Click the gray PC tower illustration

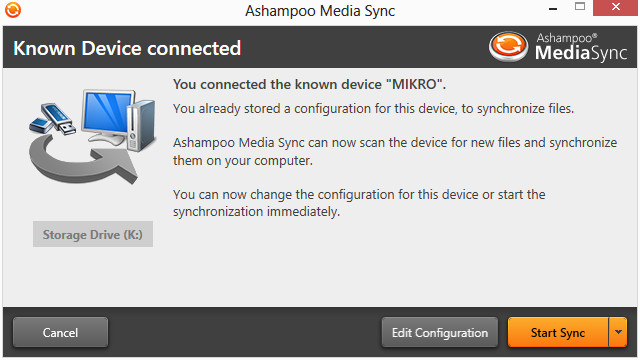tap(141, 125)
